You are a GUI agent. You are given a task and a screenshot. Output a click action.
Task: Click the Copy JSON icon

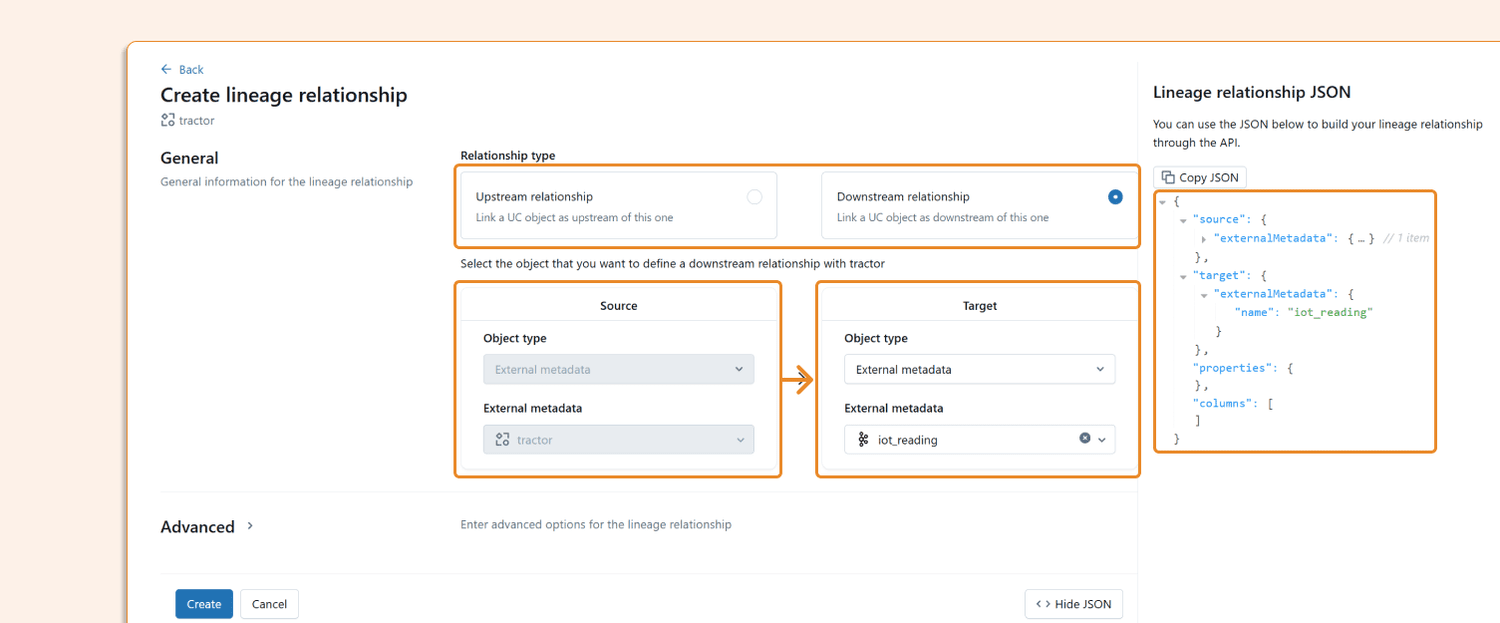pyautogui.click(x=1170, y=177)
